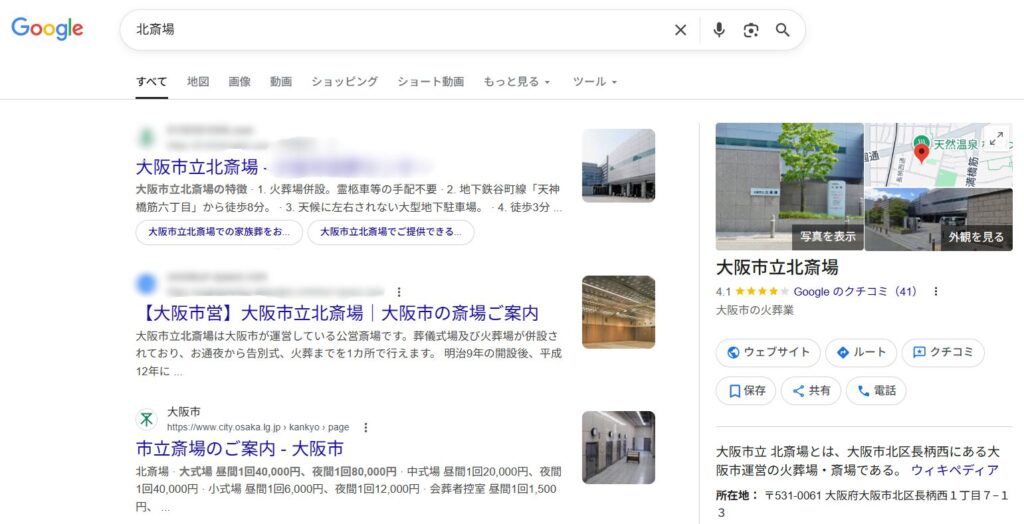The height and width of the screenshot is (524, 1024).
Task: Open more options for 【大阪市営】 result
Action: [399, 291]
